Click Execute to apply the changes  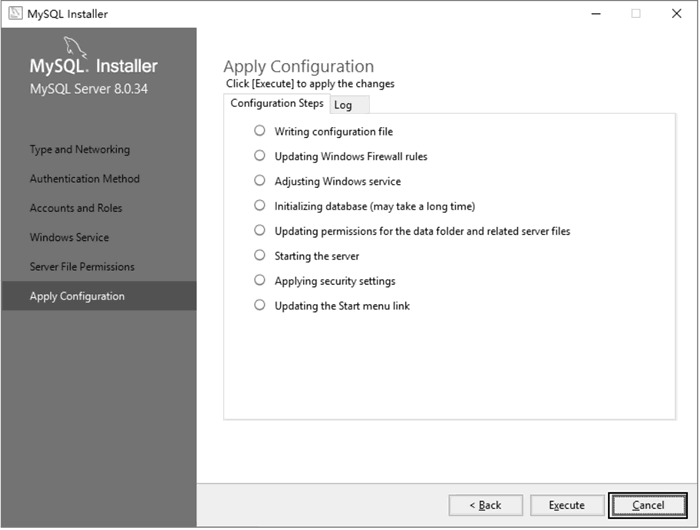point(567,505)
